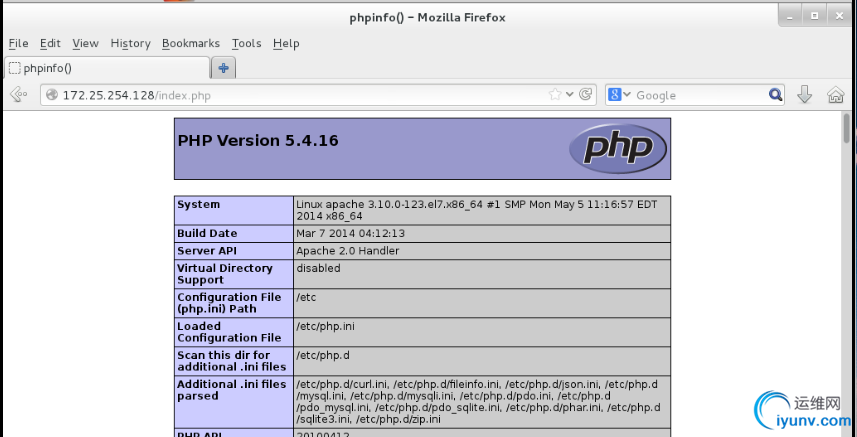
Task: Click the 'Apache 2.0 Handler' value
Action: pyautogui.click(x=348, y=251)
